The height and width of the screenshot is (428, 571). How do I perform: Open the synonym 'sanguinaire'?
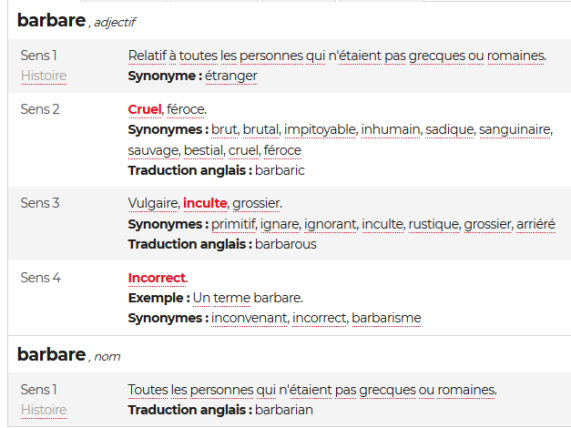(x=515, y=130)
